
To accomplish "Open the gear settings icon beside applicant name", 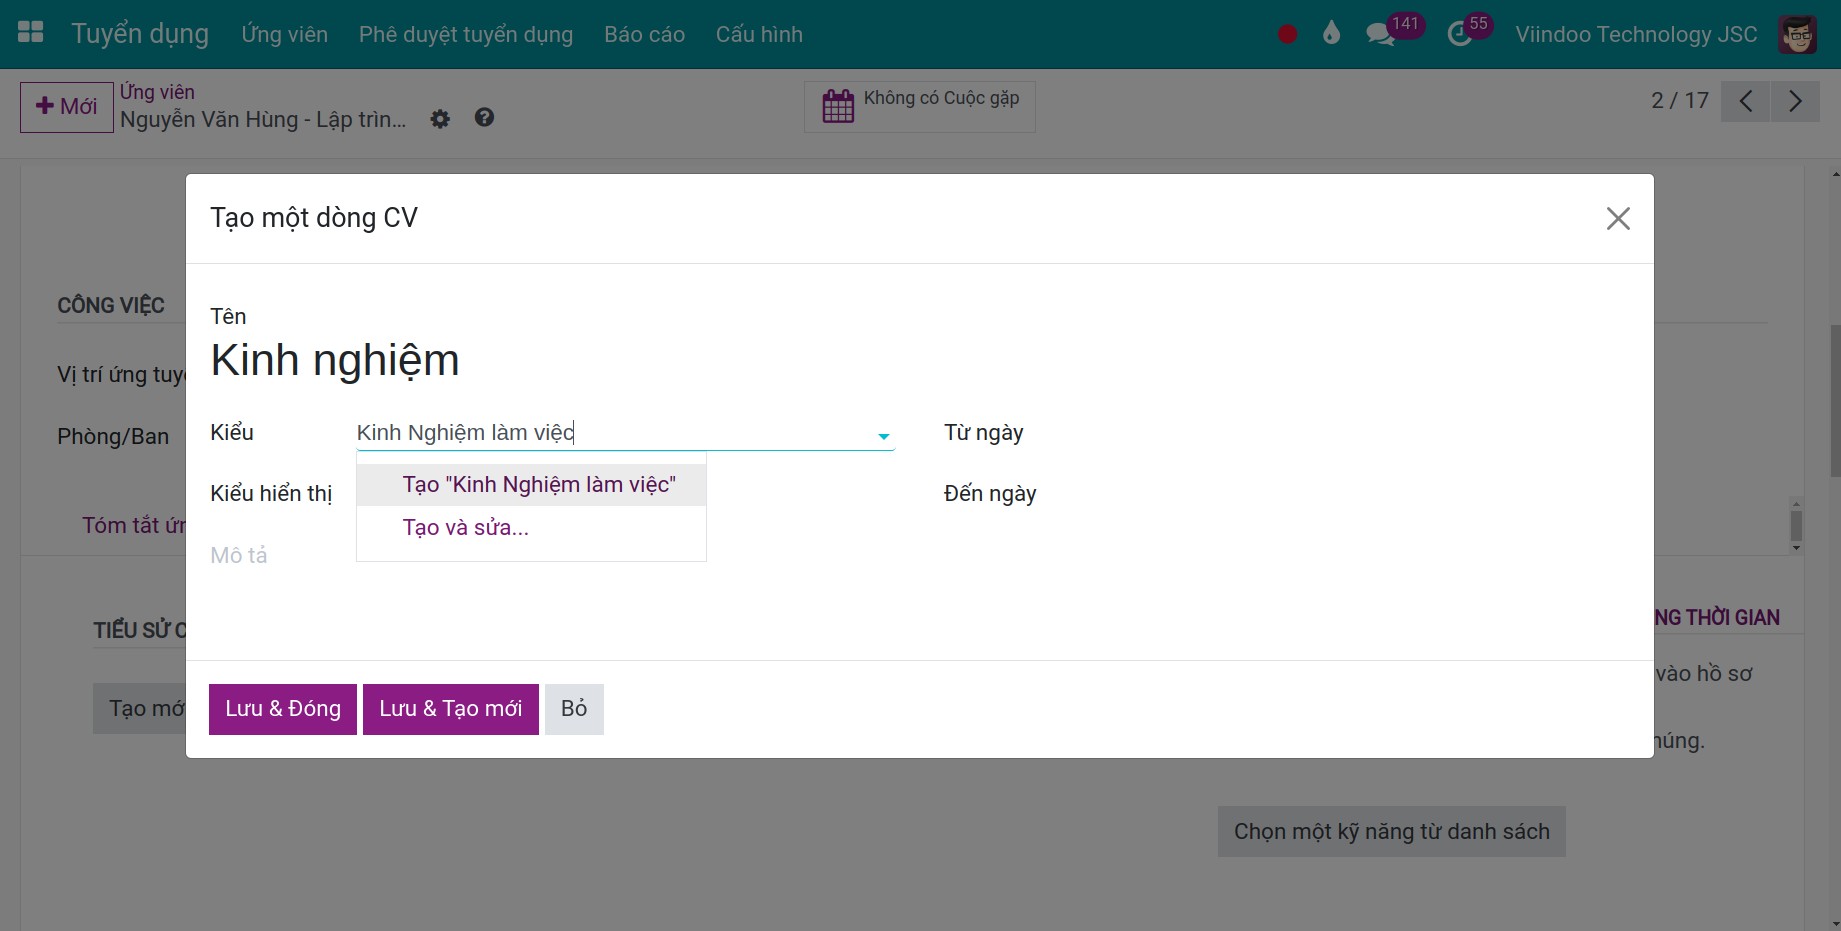I will point(440,119).
